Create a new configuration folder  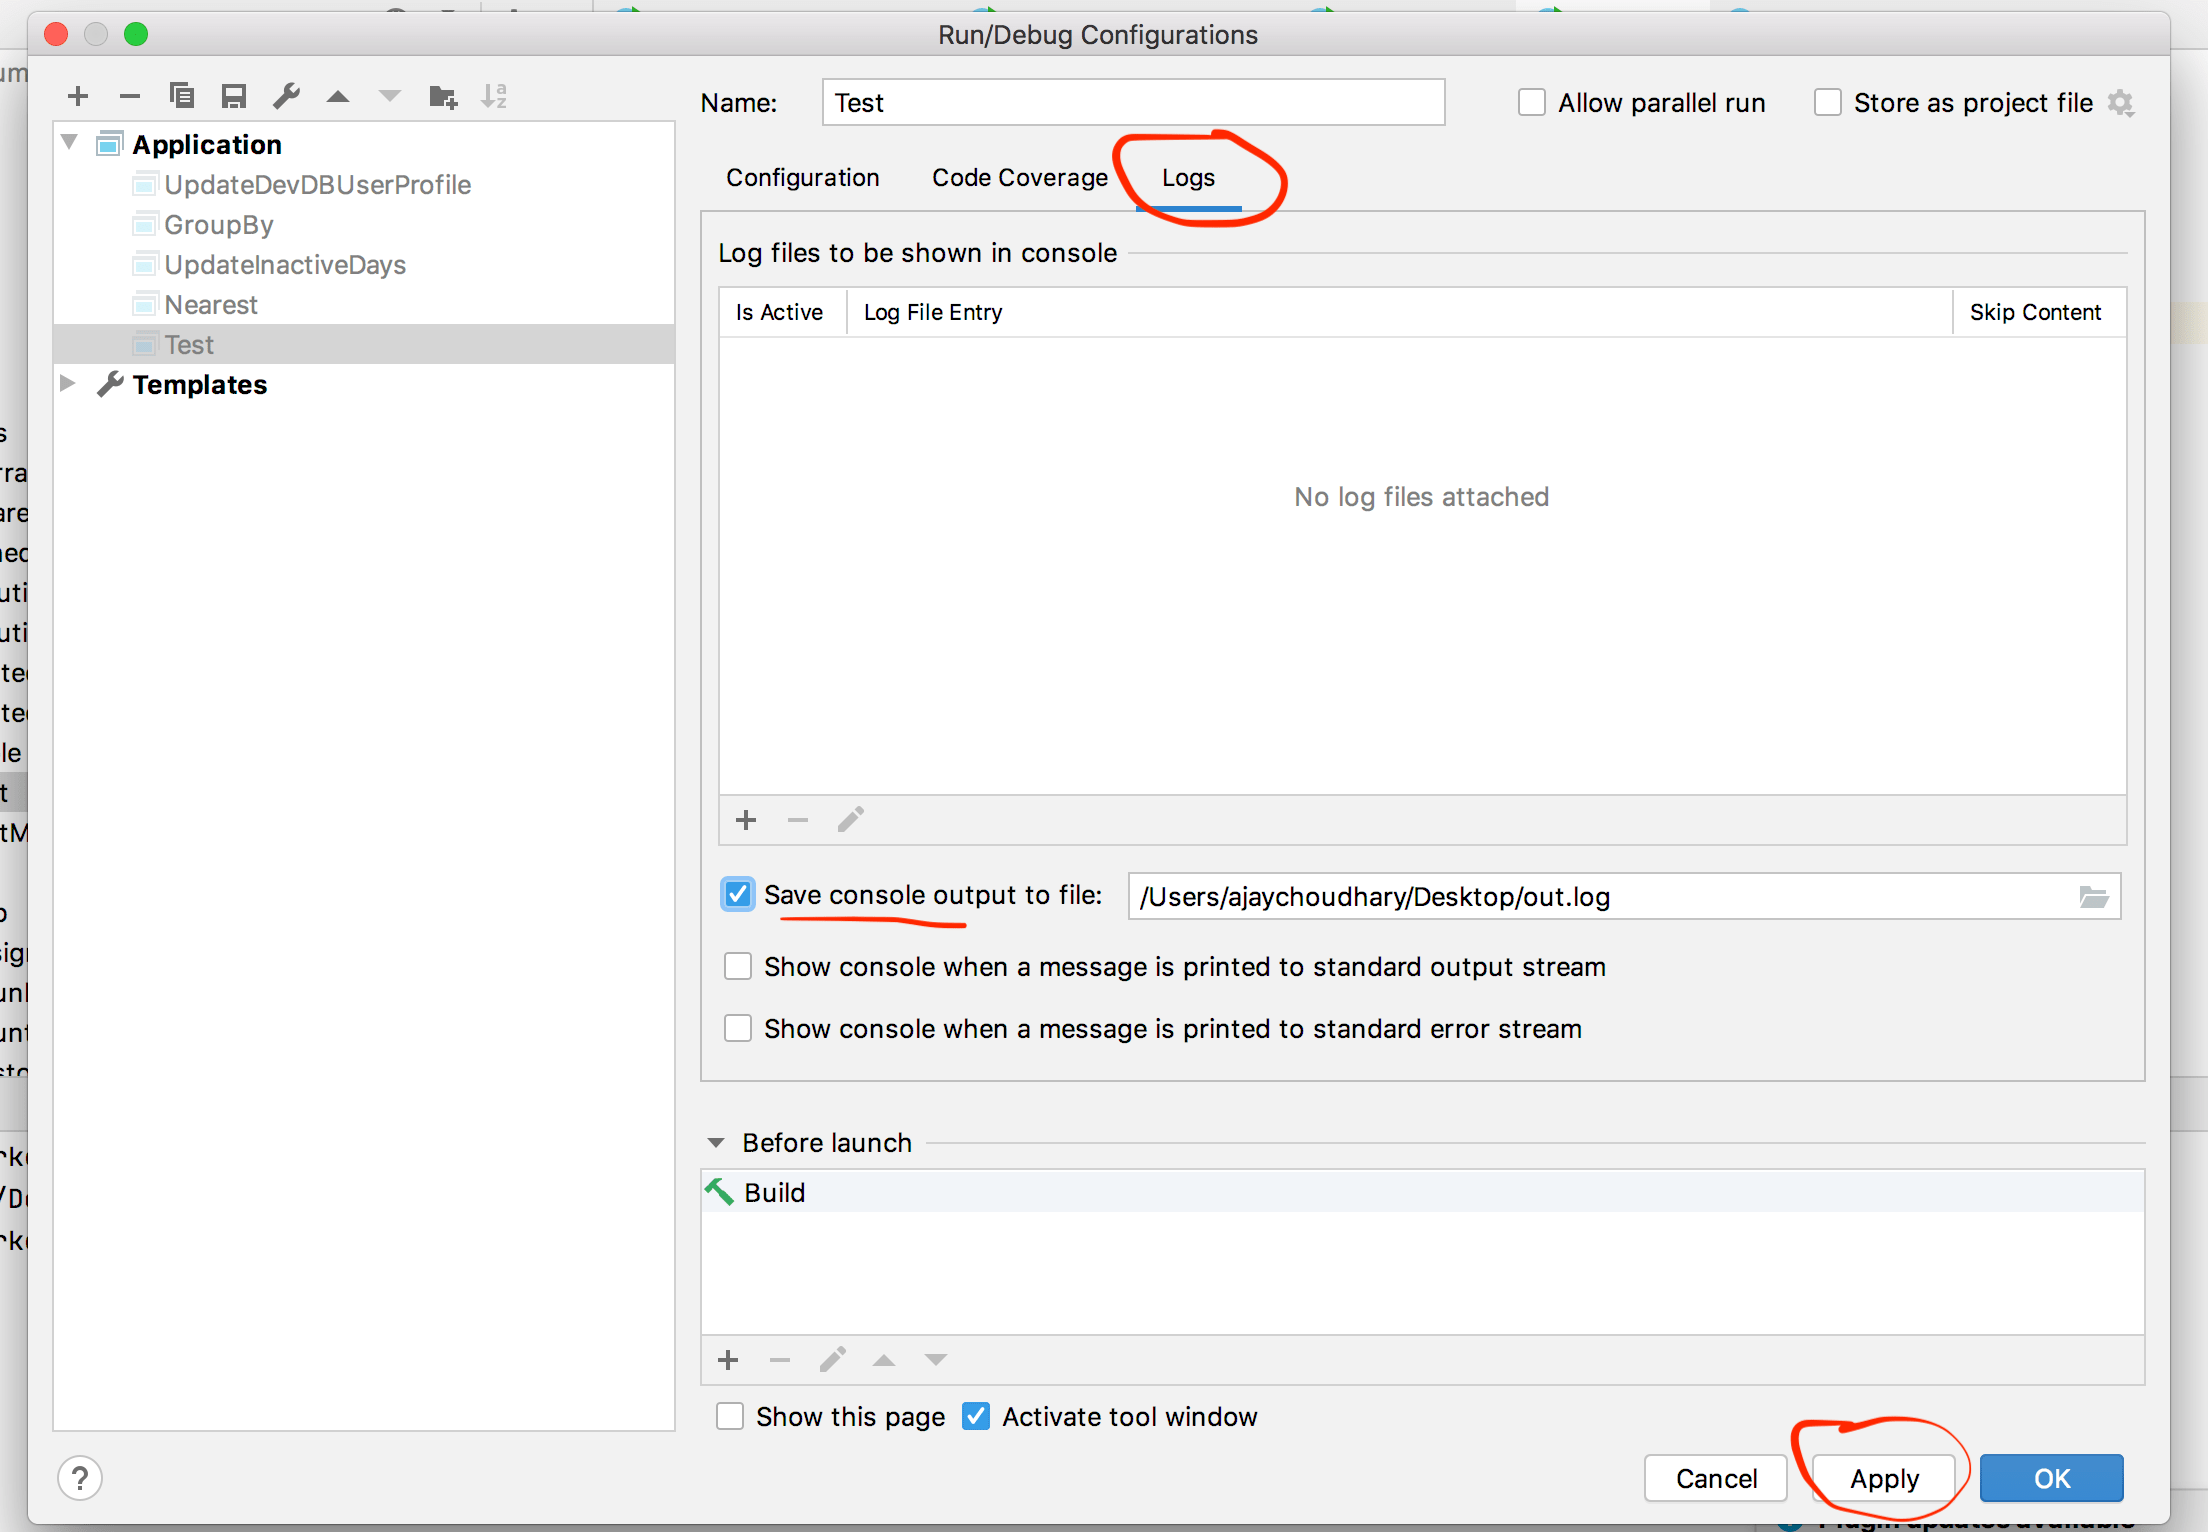pos(442,96)
